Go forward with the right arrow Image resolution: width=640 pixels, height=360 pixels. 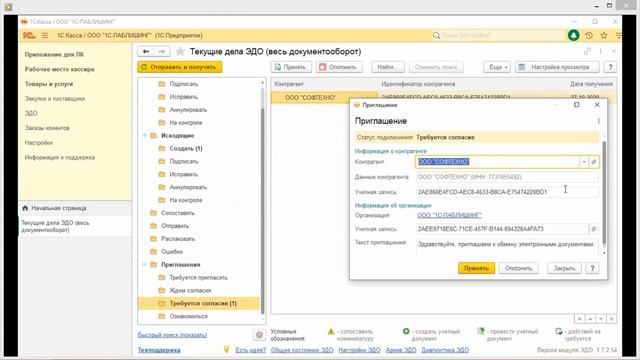[162, 51]
